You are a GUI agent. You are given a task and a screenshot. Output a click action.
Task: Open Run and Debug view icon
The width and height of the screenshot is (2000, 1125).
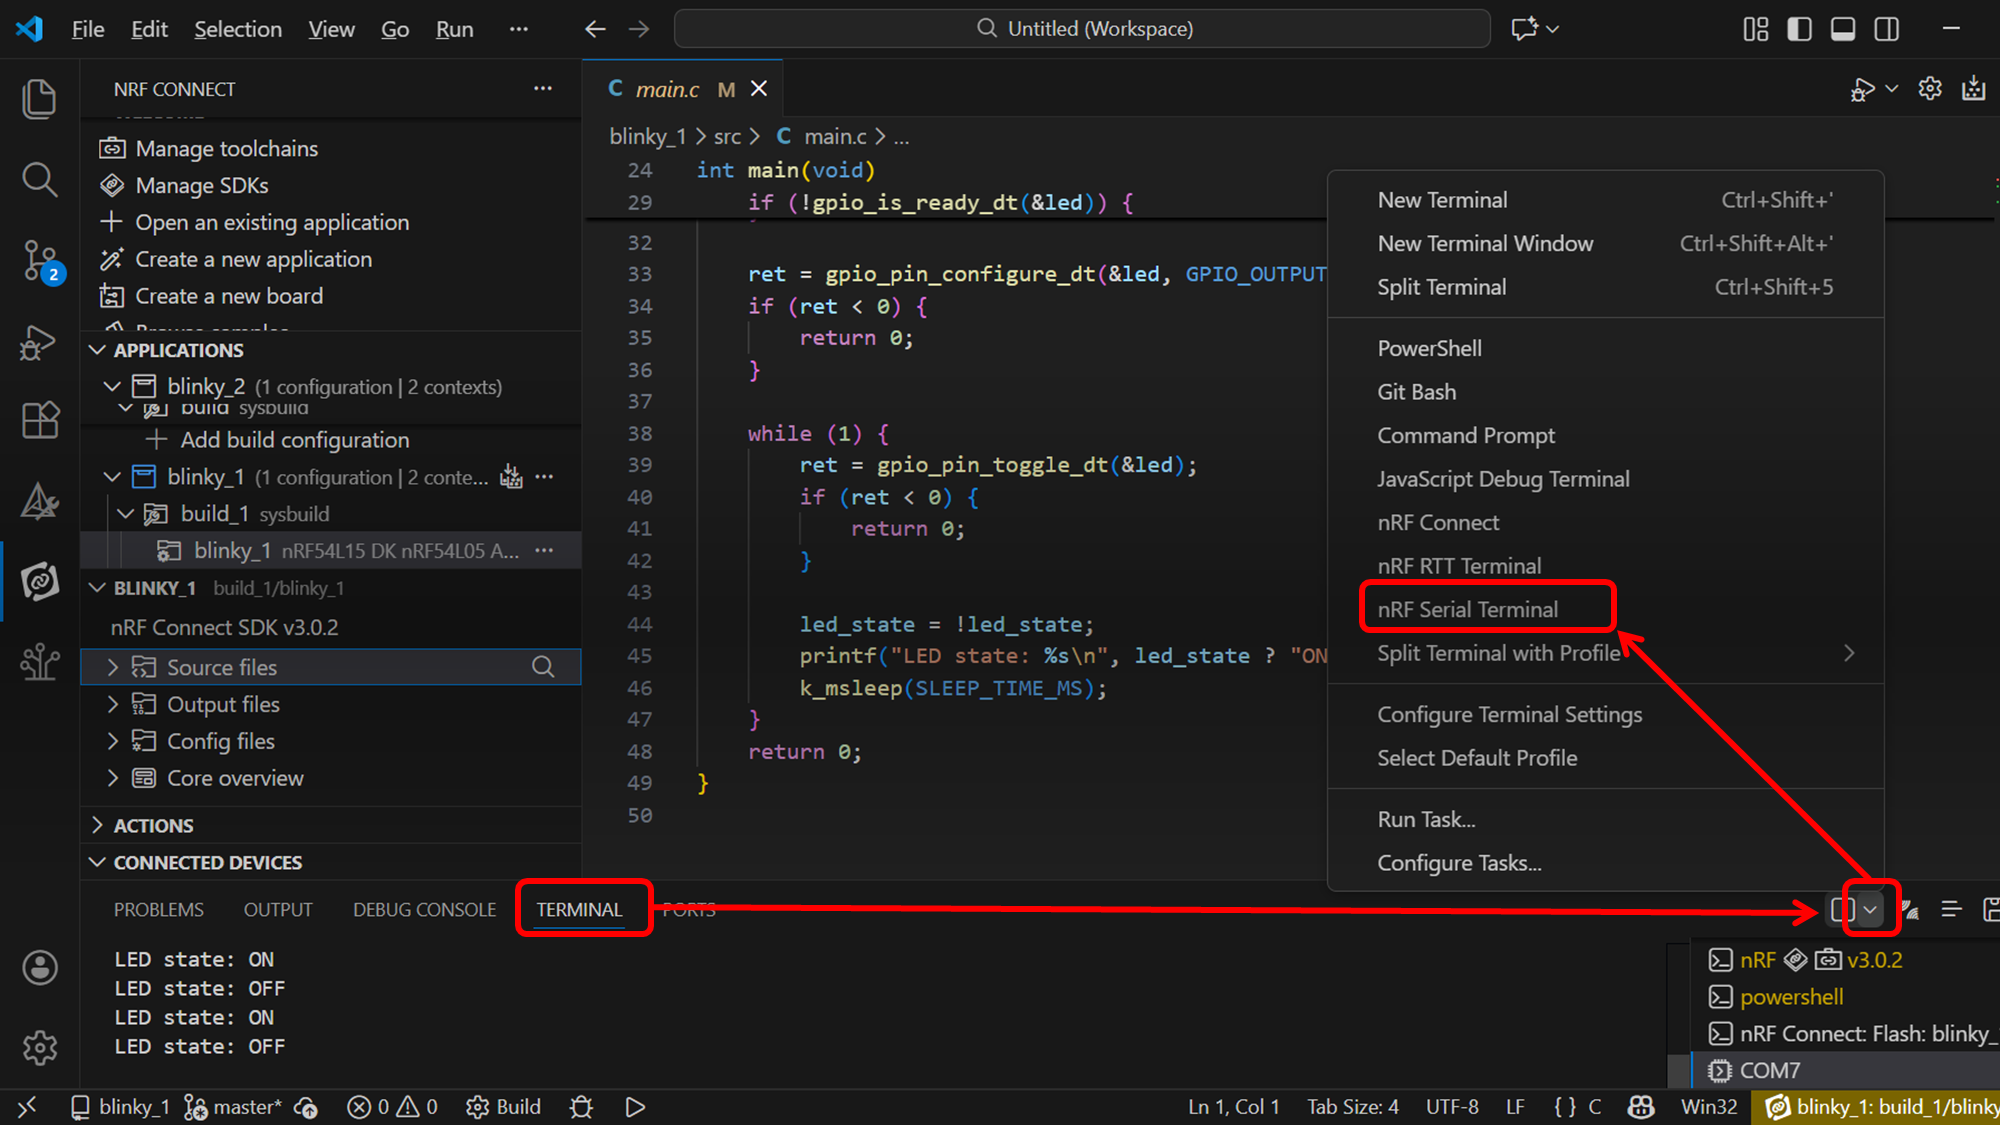(x=40, y=342)
